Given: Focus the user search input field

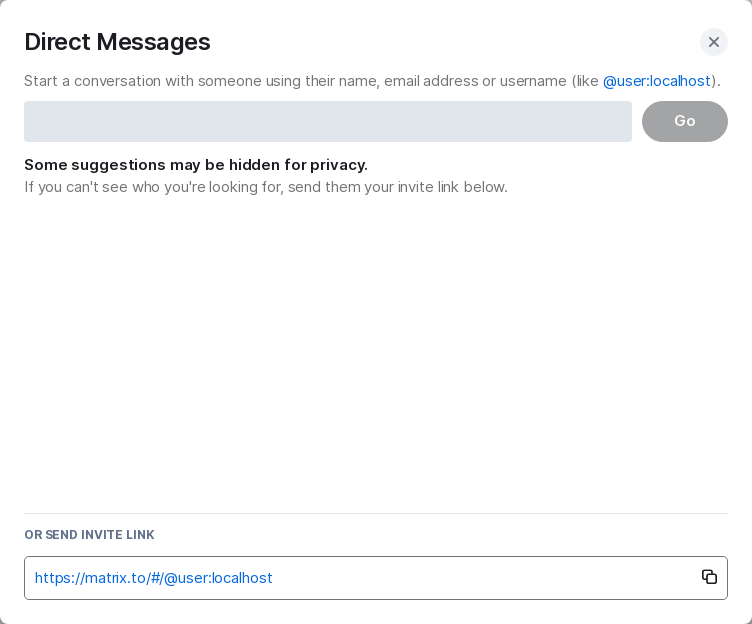Looking at the screenshot, I should pyautogui.click(x=328, y=121).
